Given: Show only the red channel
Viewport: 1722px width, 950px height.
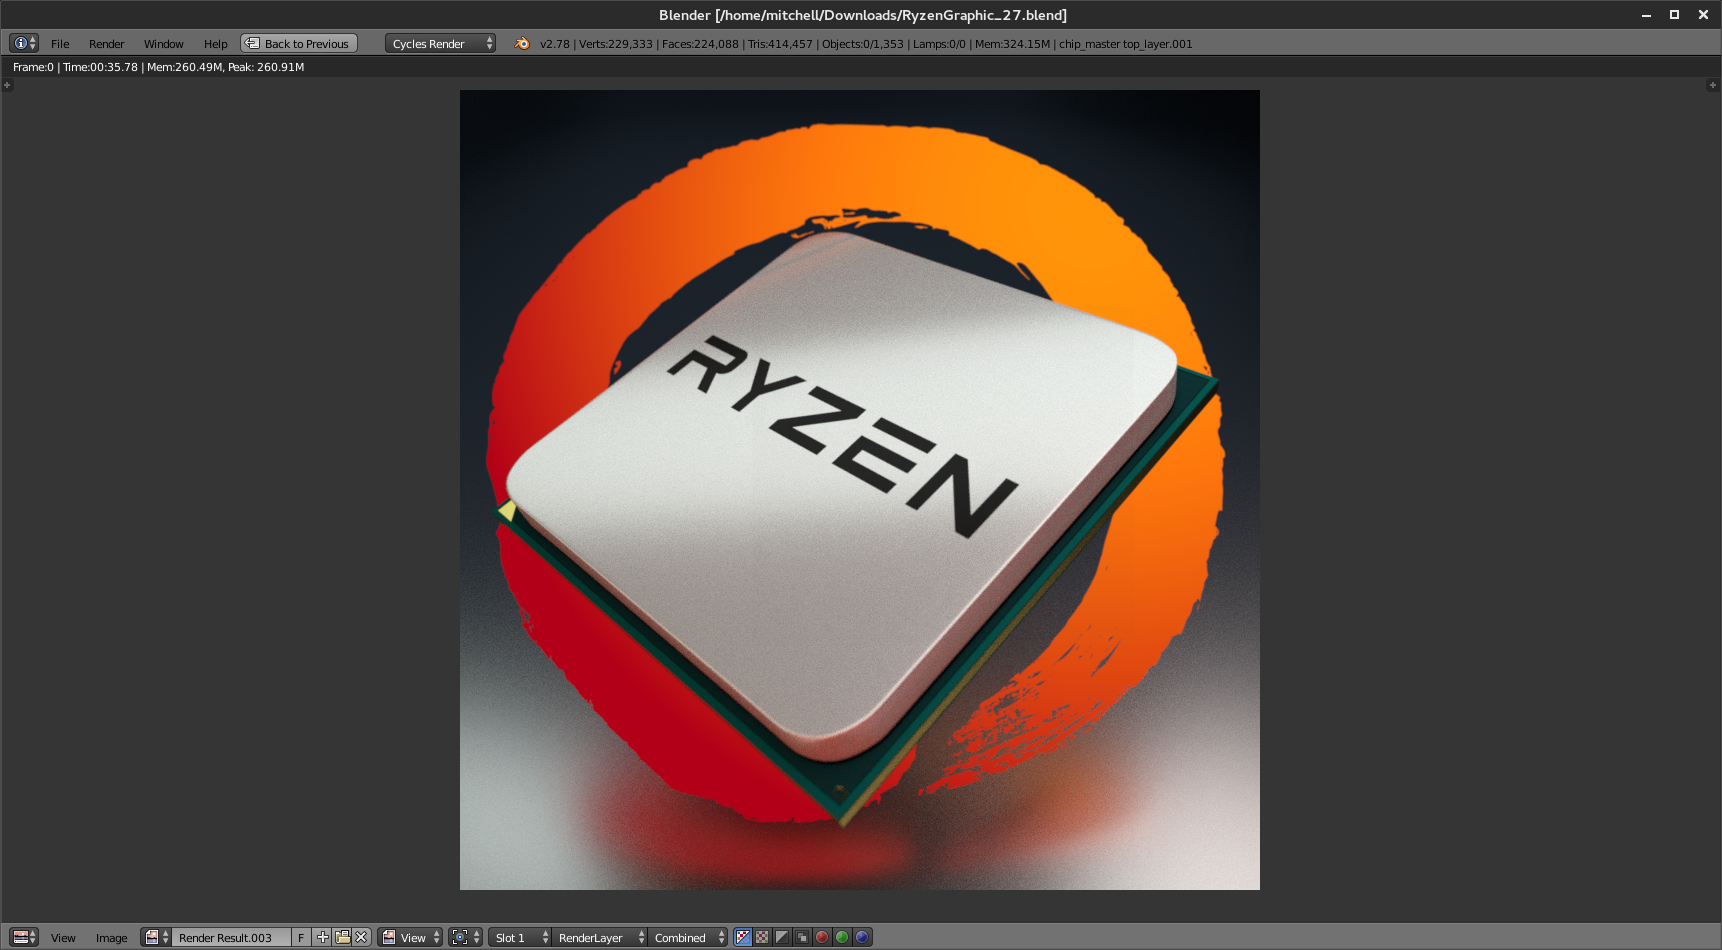Looking at the screenshot, I should point(822,937).
